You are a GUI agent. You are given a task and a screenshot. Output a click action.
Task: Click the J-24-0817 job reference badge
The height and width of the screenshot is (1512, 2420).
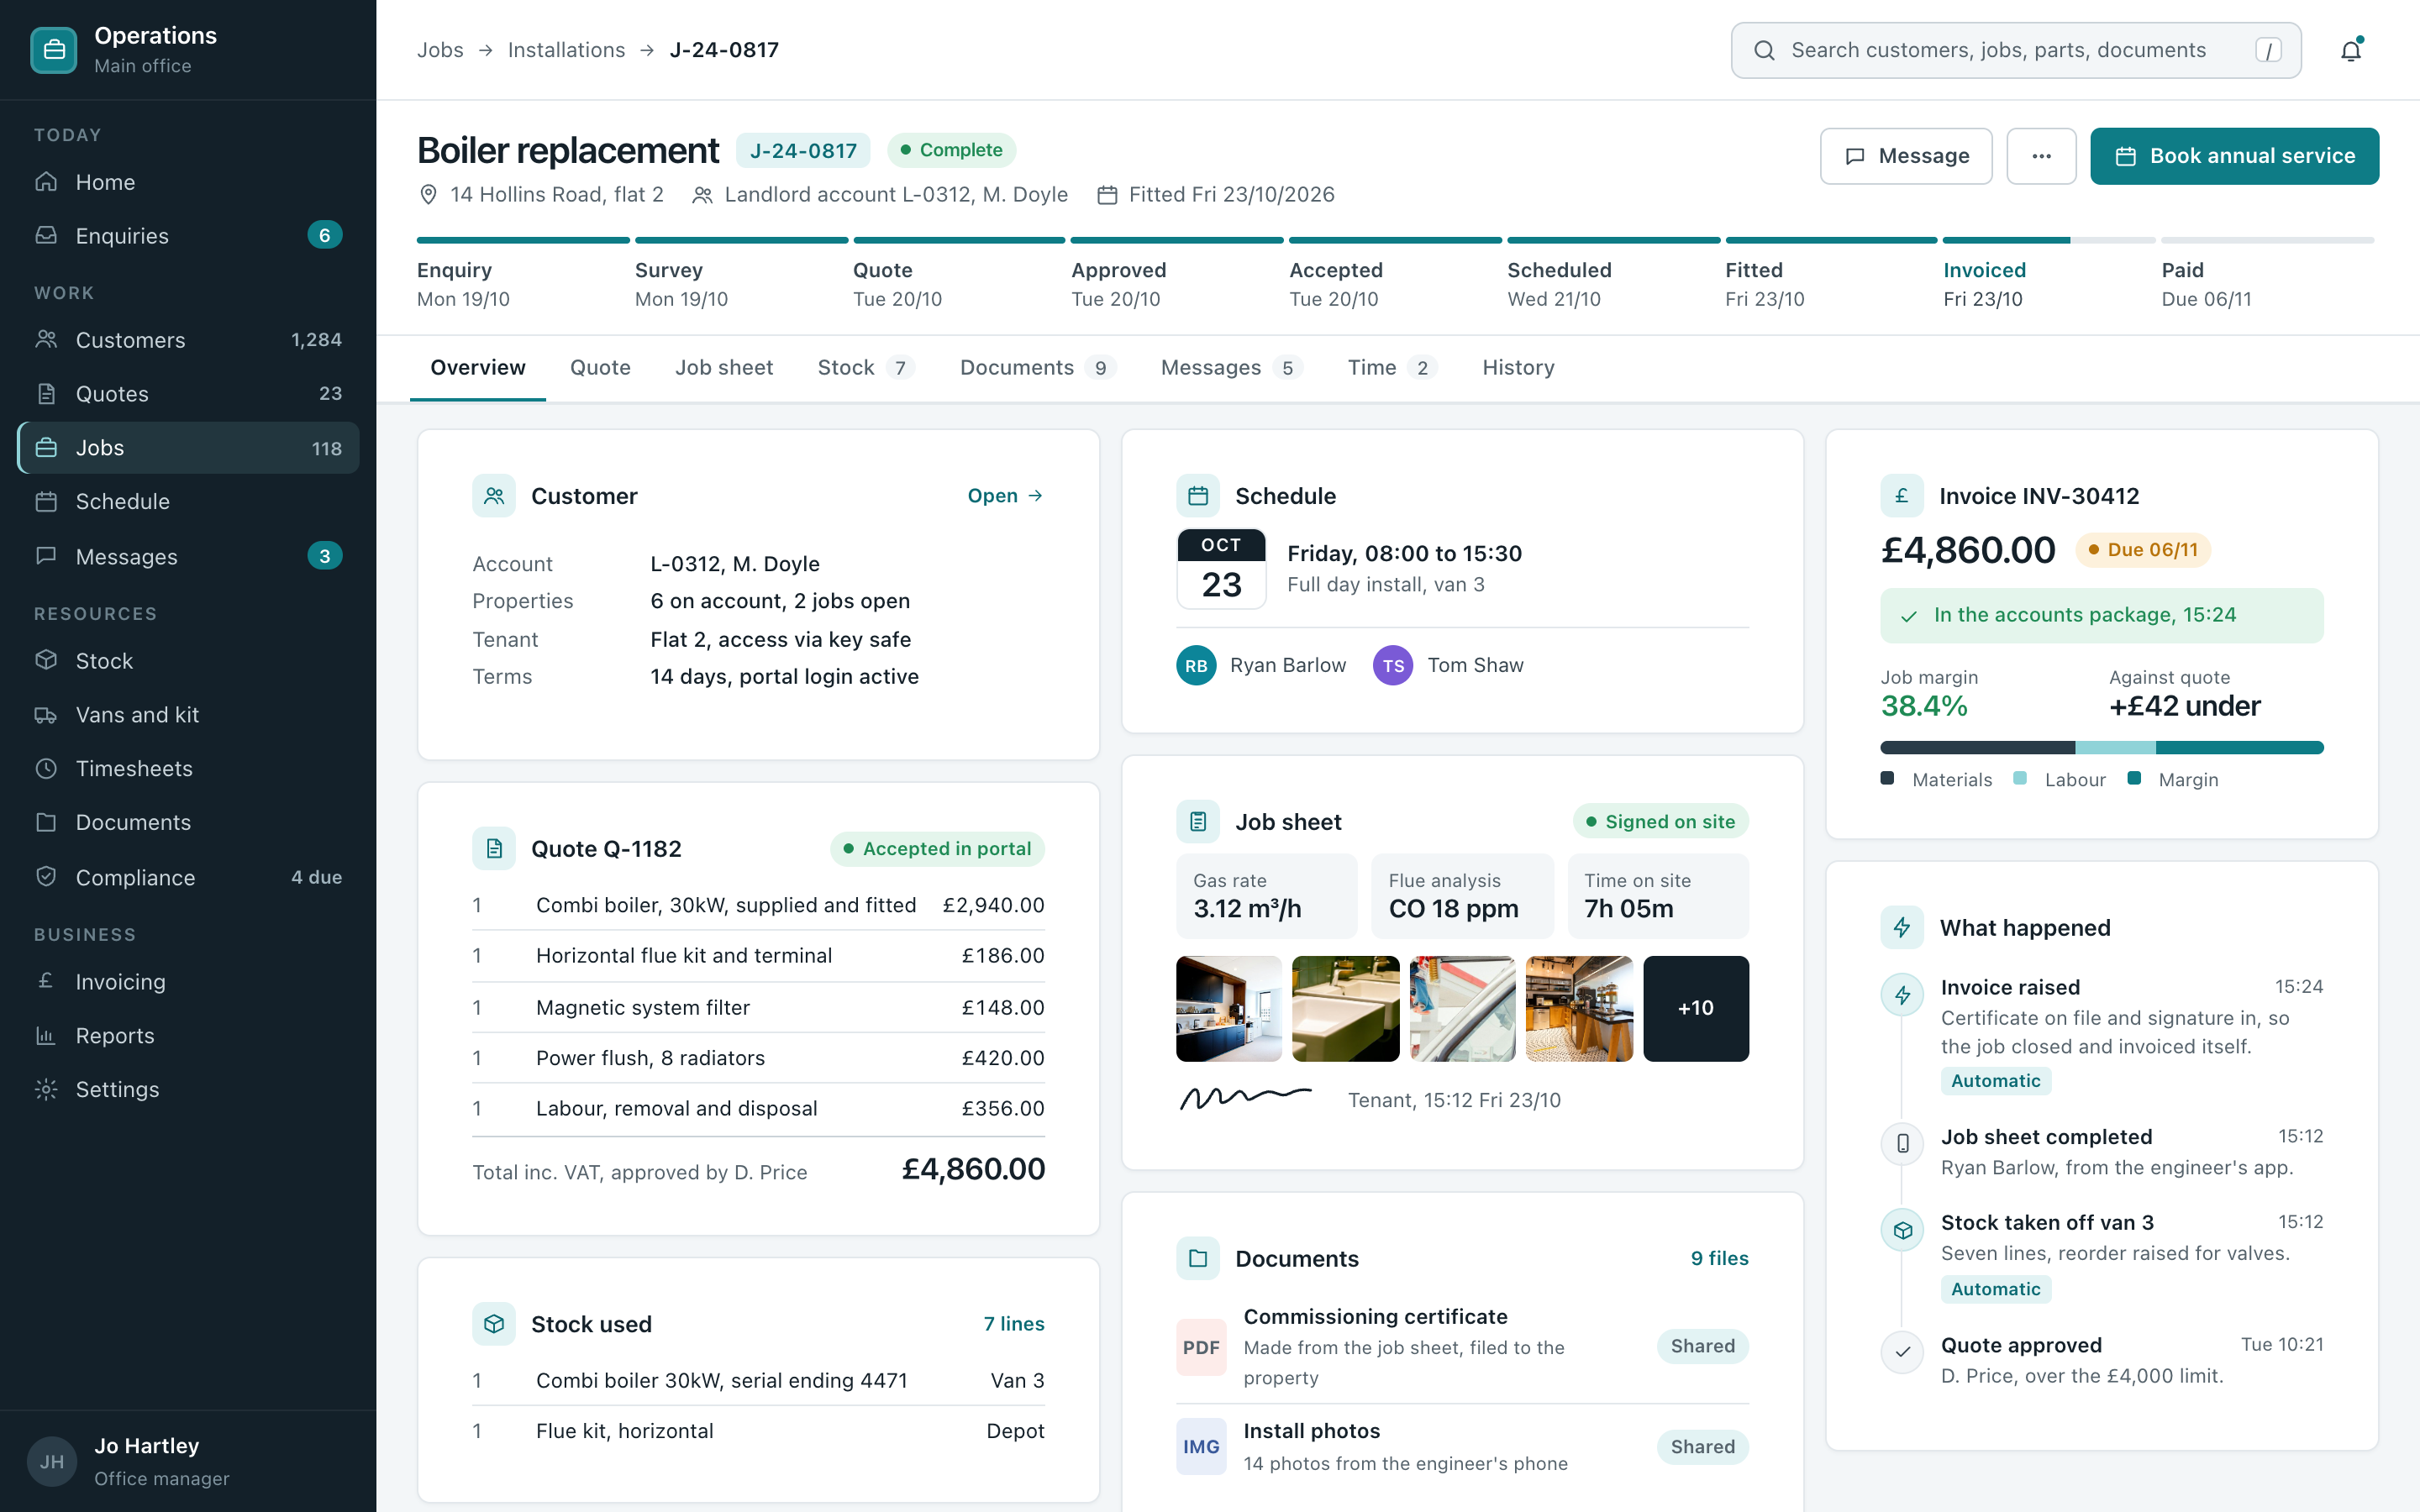pos(803,150)
